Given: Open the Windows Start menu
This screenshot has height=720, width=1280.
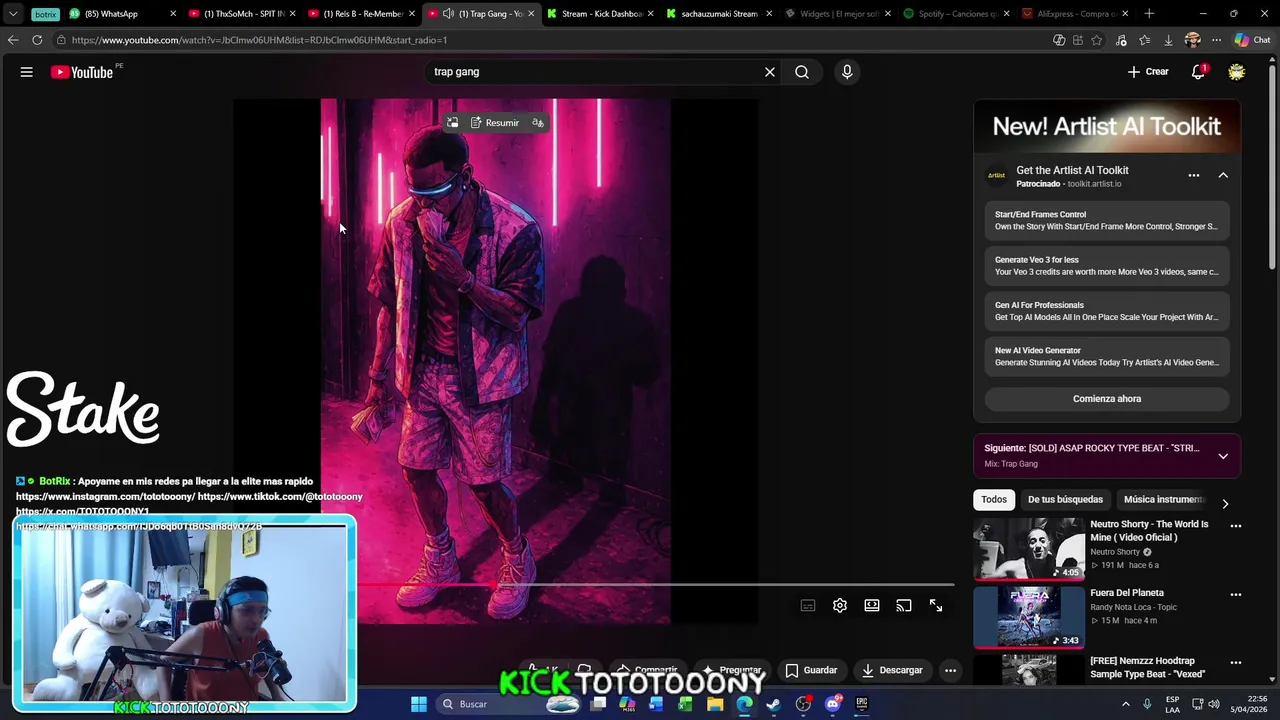Looking at the screenshot, I should point(419,704).
